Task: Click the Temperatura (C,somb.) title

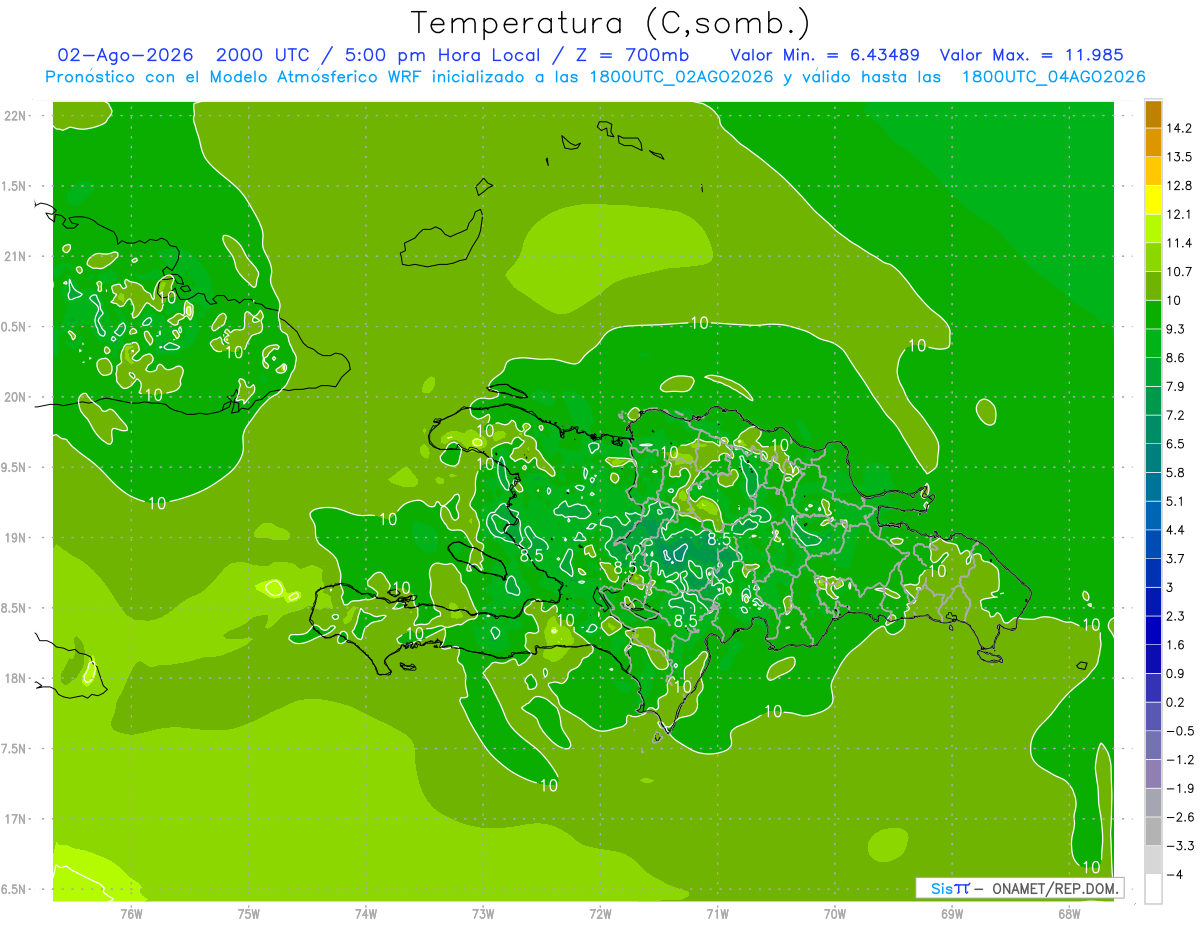Action: [x=611, y=22]
